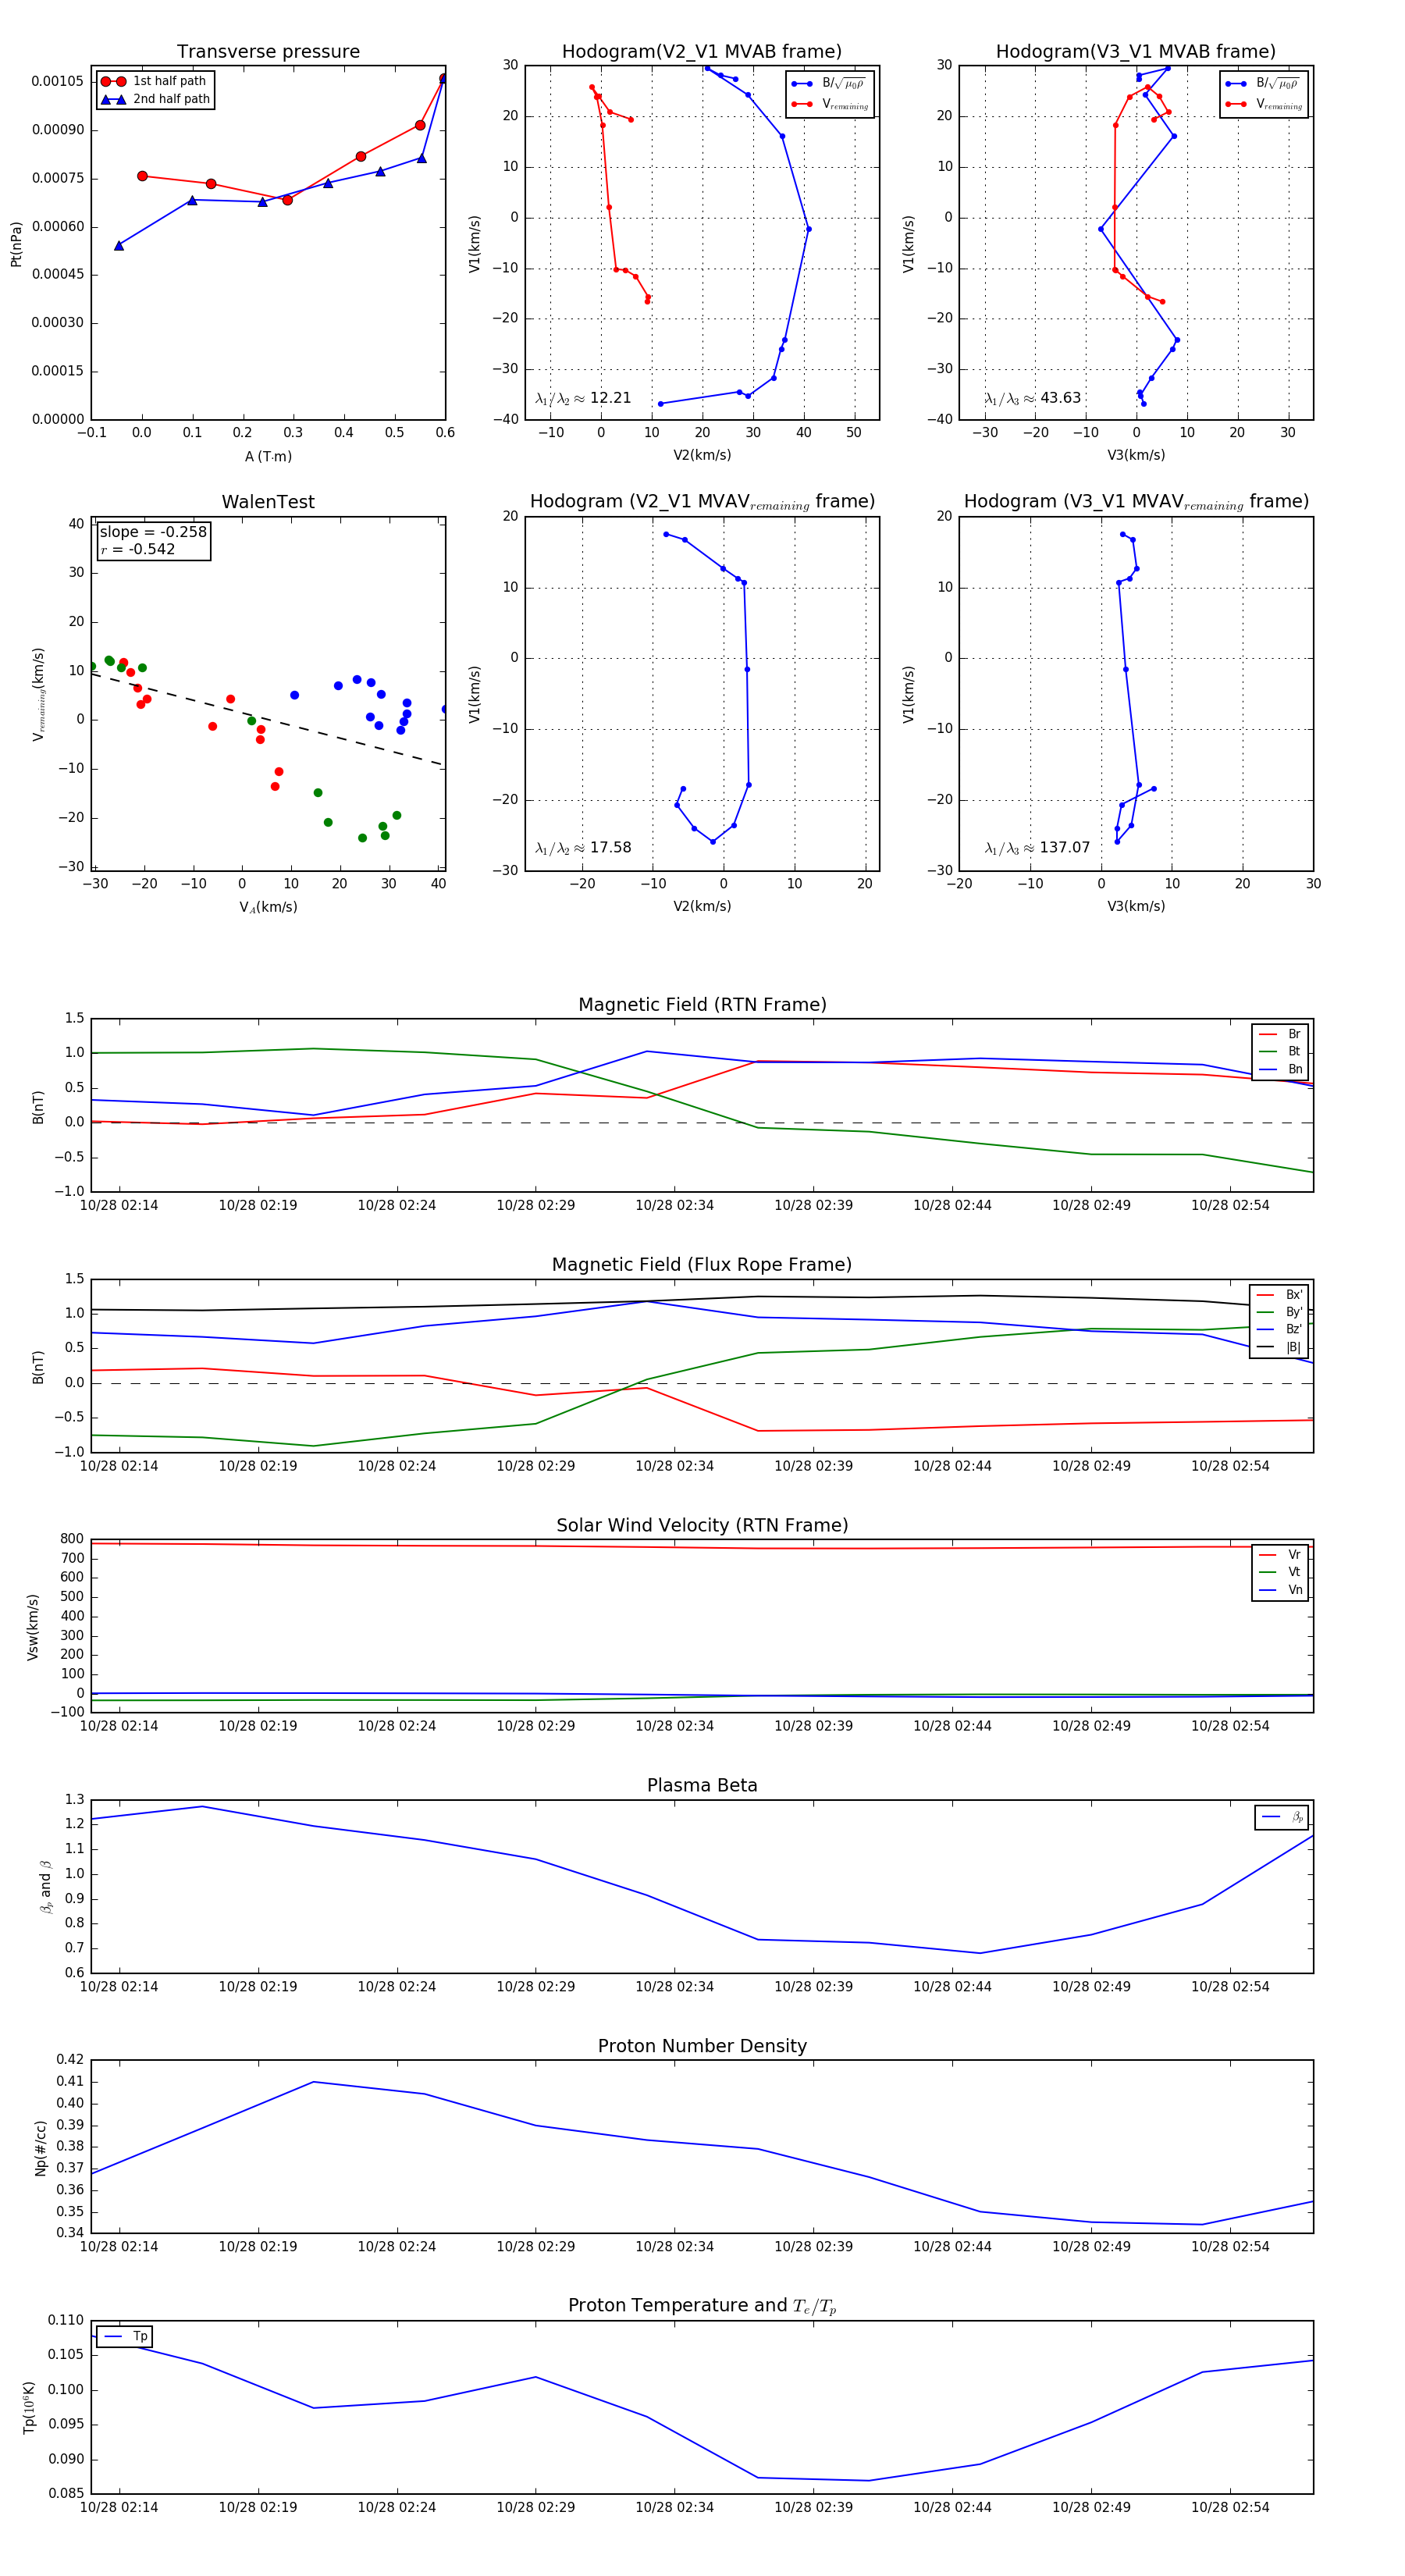Viewport: 1405px width, 2576px height.
Task: Click the "Magnetic Field (Flux Rope Frame)" title
Action: tap(702, 1265)
